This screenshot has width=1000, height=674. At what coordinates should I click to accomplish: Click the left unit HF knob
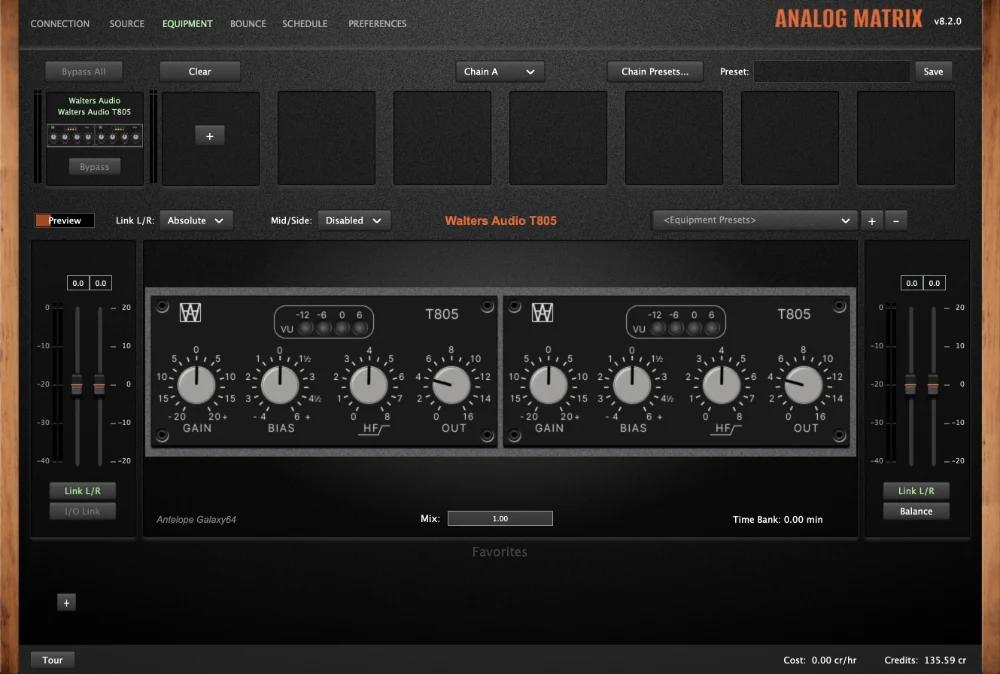coord(369,385)
